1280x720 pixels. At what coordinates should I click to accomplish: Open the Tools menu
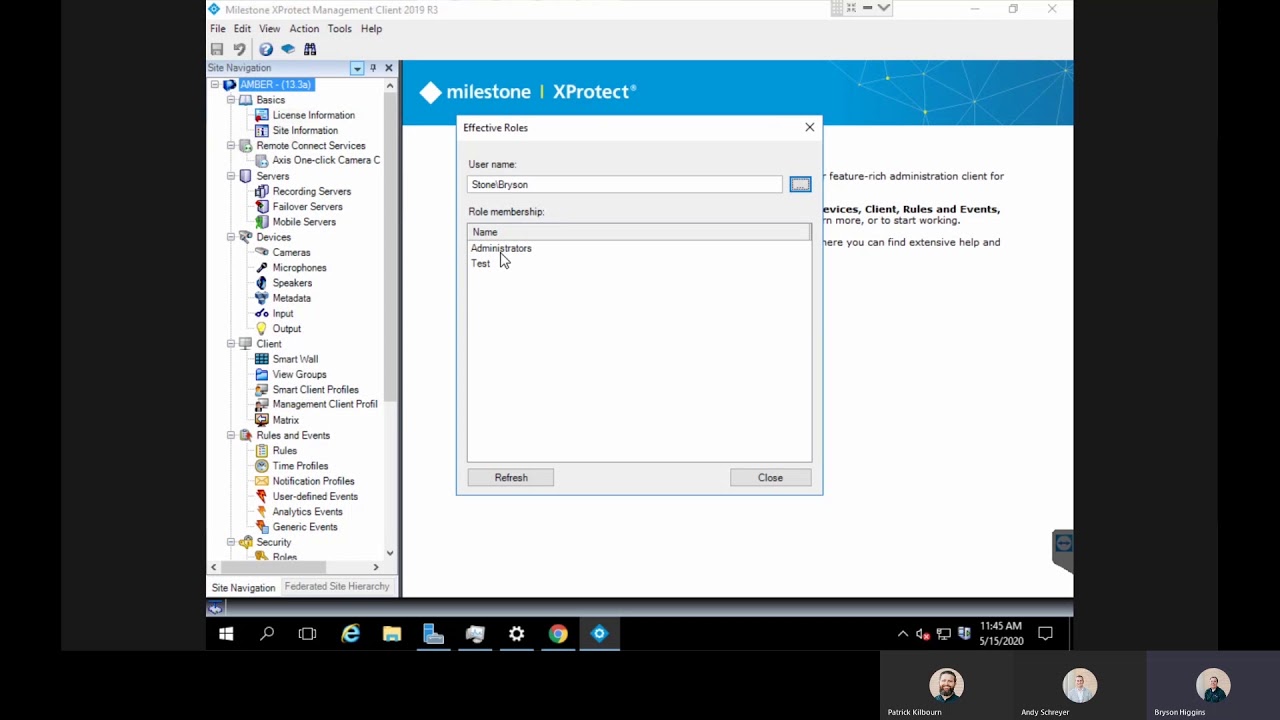[x=339, y=29]
